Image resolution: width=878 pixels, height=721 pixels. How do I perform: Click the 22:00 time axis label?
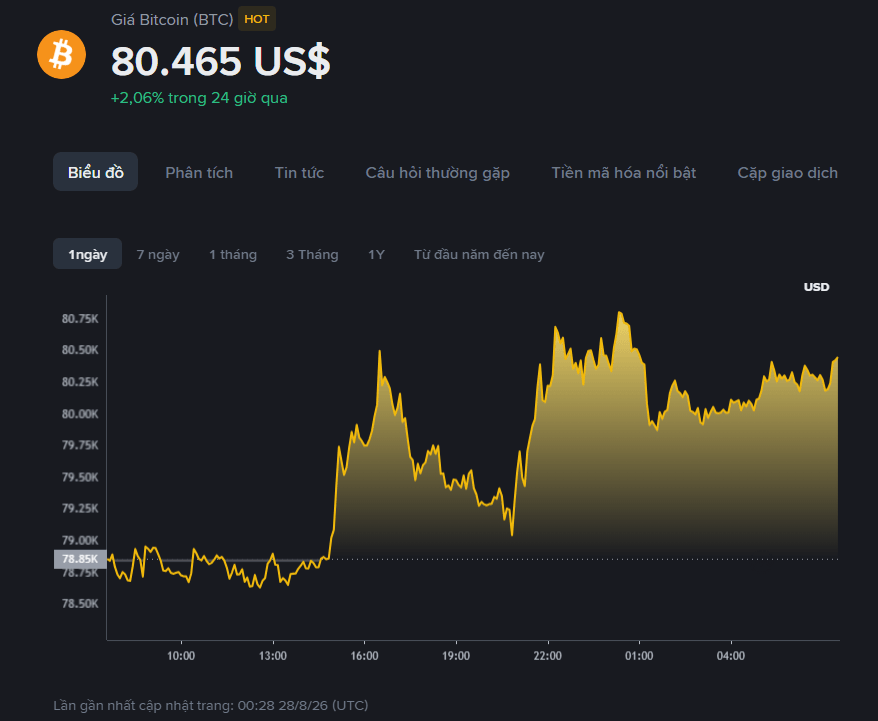tap(548, 656)
